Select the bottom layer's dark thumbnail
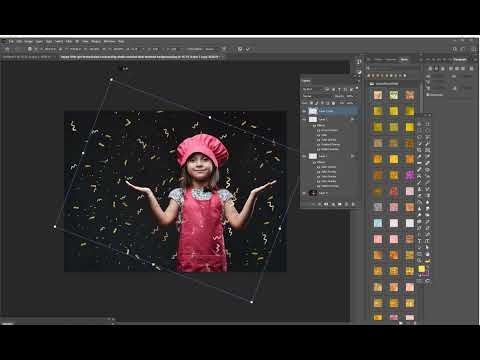Image resolution: width=480 pixels, height=360 pixels. [x=313, y=193]
